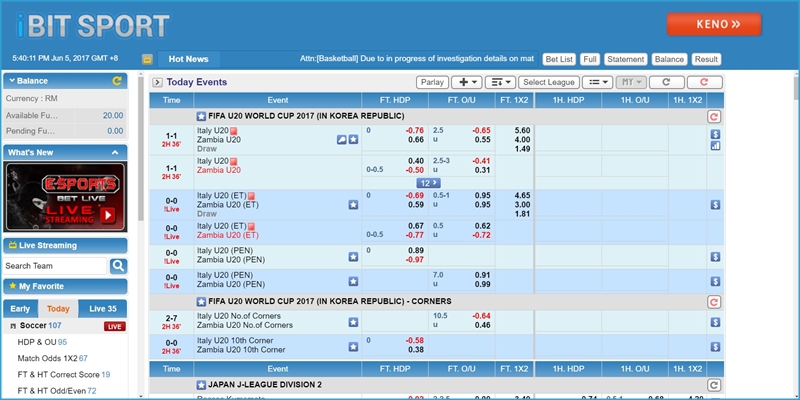The width and height of the screenshot is (800, 400).
Task: Click the grey refresh button in events toolbar
Action: pyautogui.click(x=665, y=82)
